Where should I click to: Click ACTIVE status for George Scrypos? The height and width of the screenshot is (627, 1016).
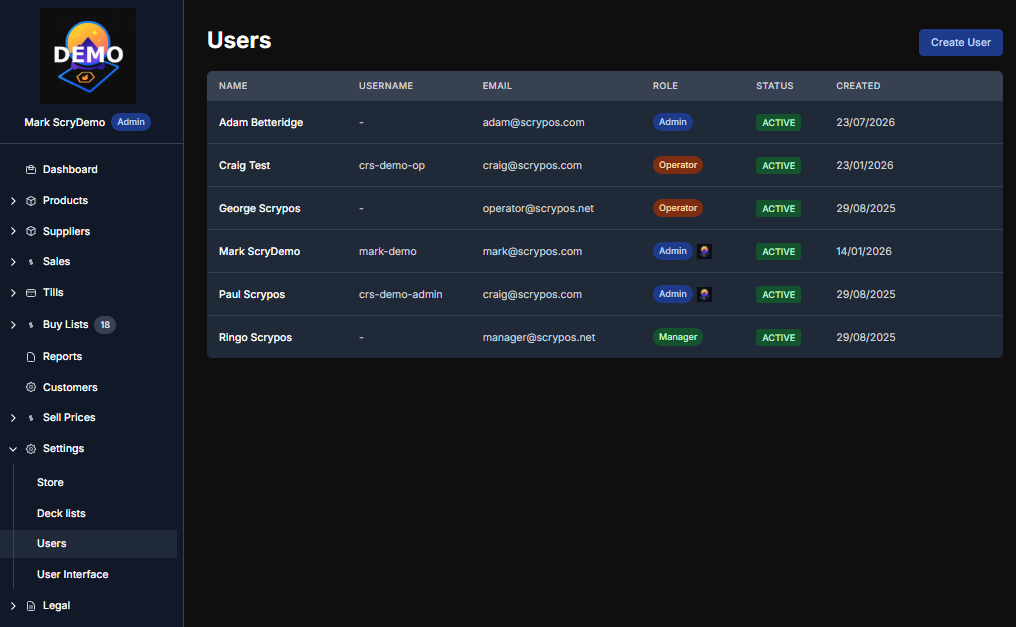click(x=778, y=209)
